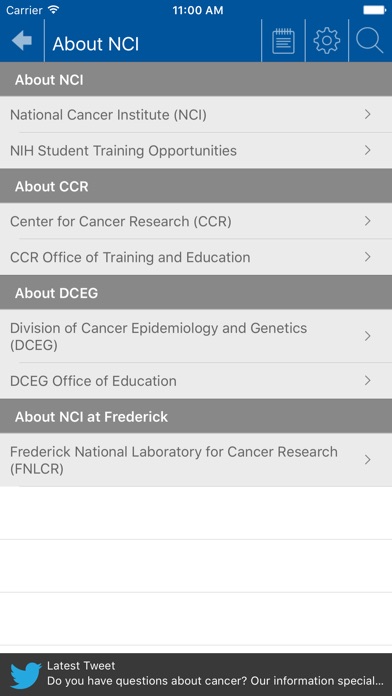Tap the Wi-Fi status icon
Screen dimensions: 392x696
point(54,9)
